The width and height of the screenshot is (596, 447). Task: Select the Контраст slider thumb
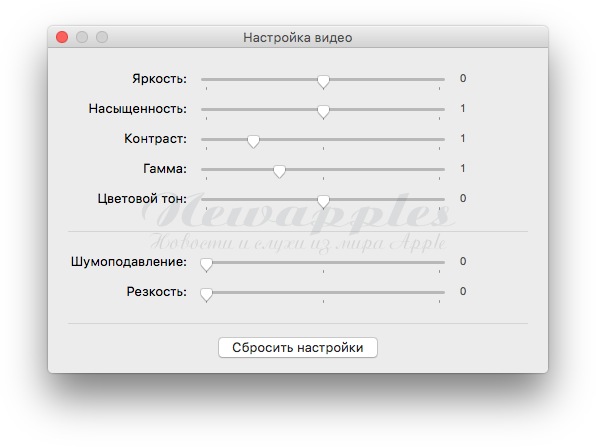(x=254, y=141)
